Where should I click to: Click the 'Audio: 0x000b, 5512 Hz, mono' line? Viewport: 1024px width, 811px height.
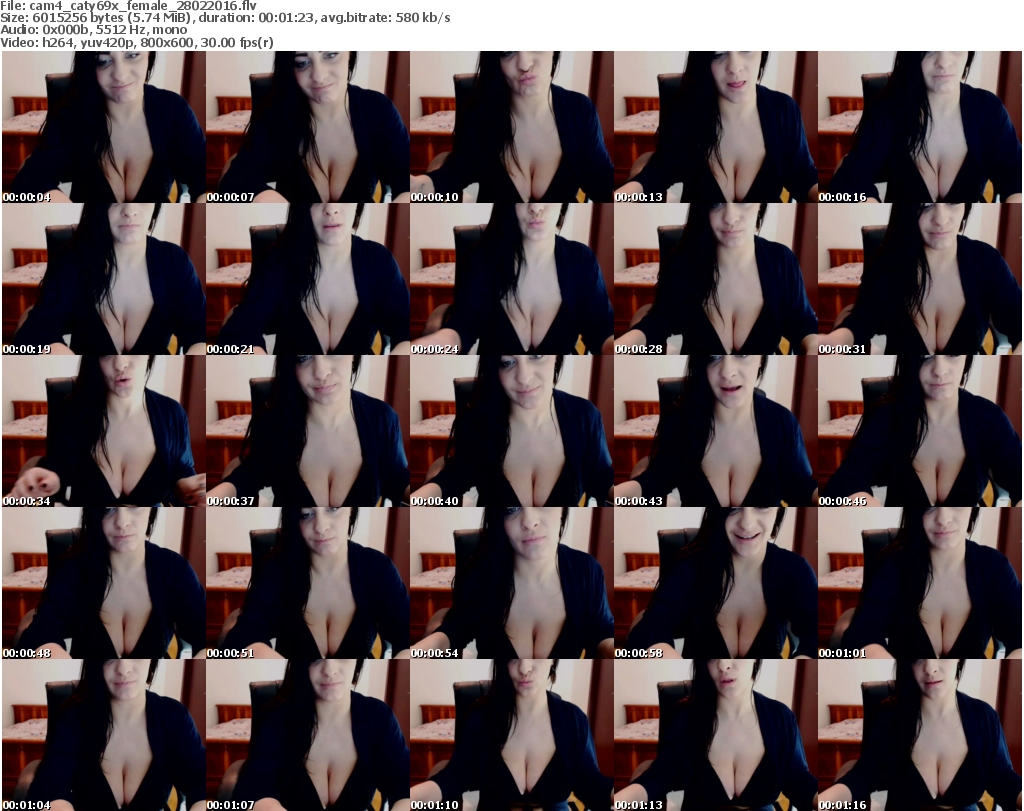pyautogui.click(x=93, y=30)
